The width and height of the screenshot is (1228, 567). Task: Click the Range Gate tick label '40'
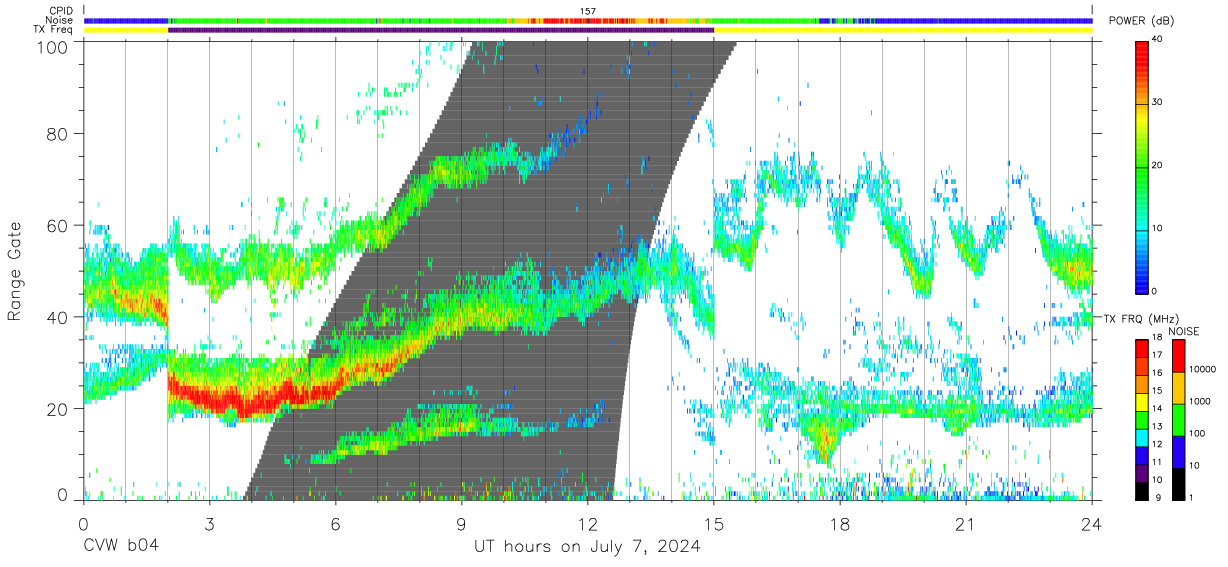(x=58, y=317)
